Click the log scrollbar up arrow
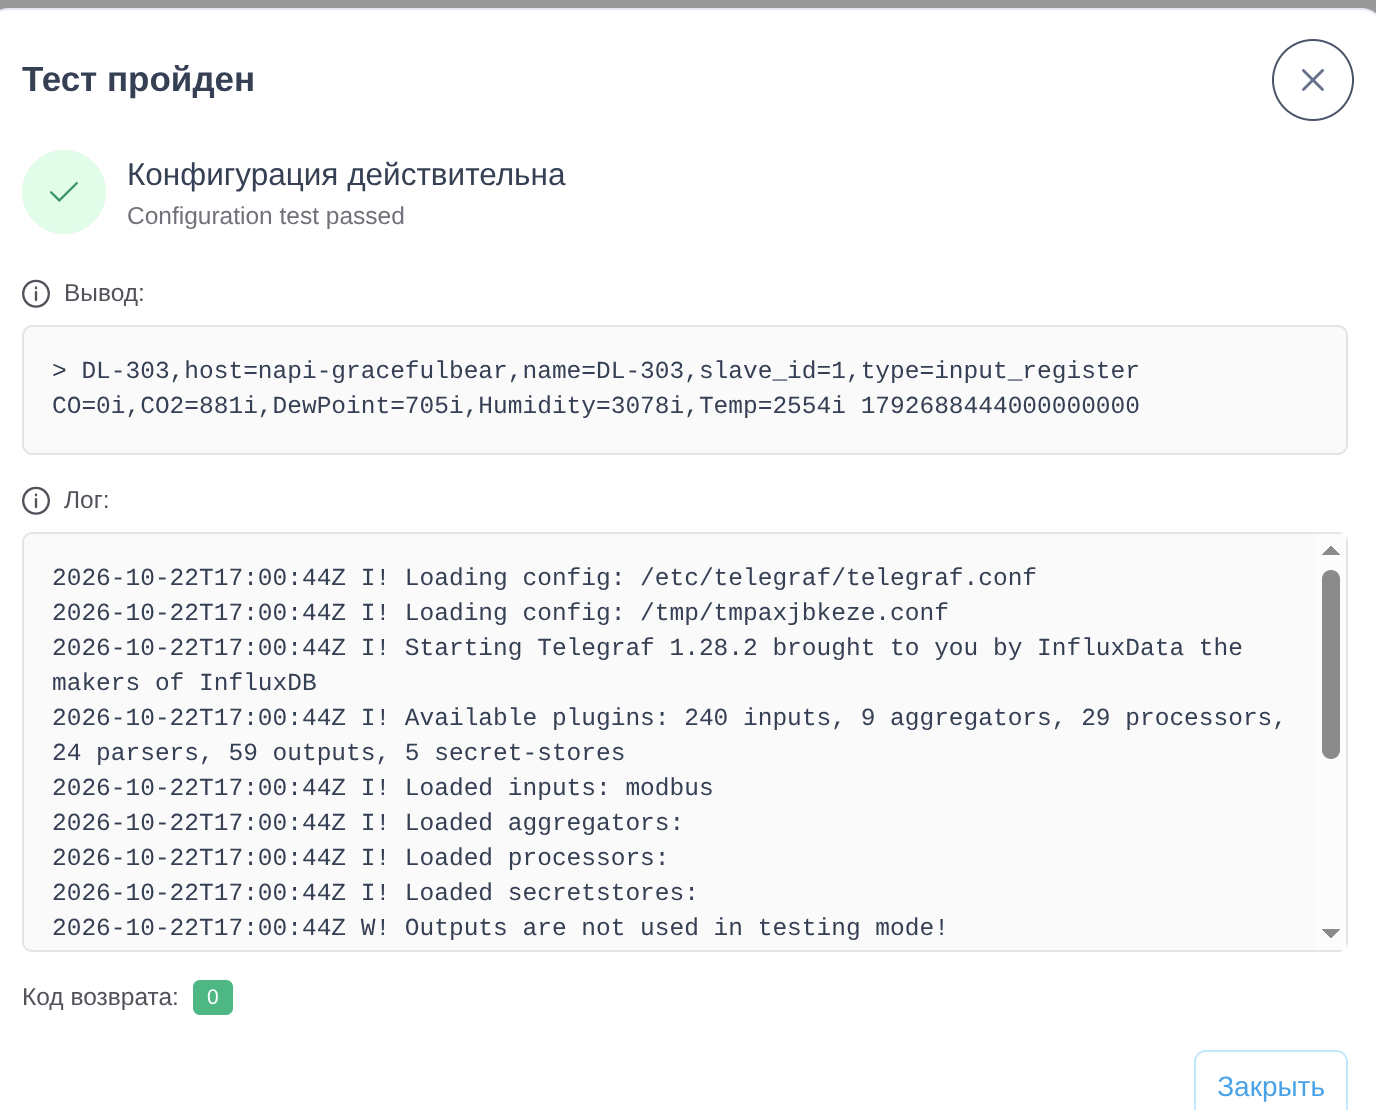 click(x=1330, y=551)
